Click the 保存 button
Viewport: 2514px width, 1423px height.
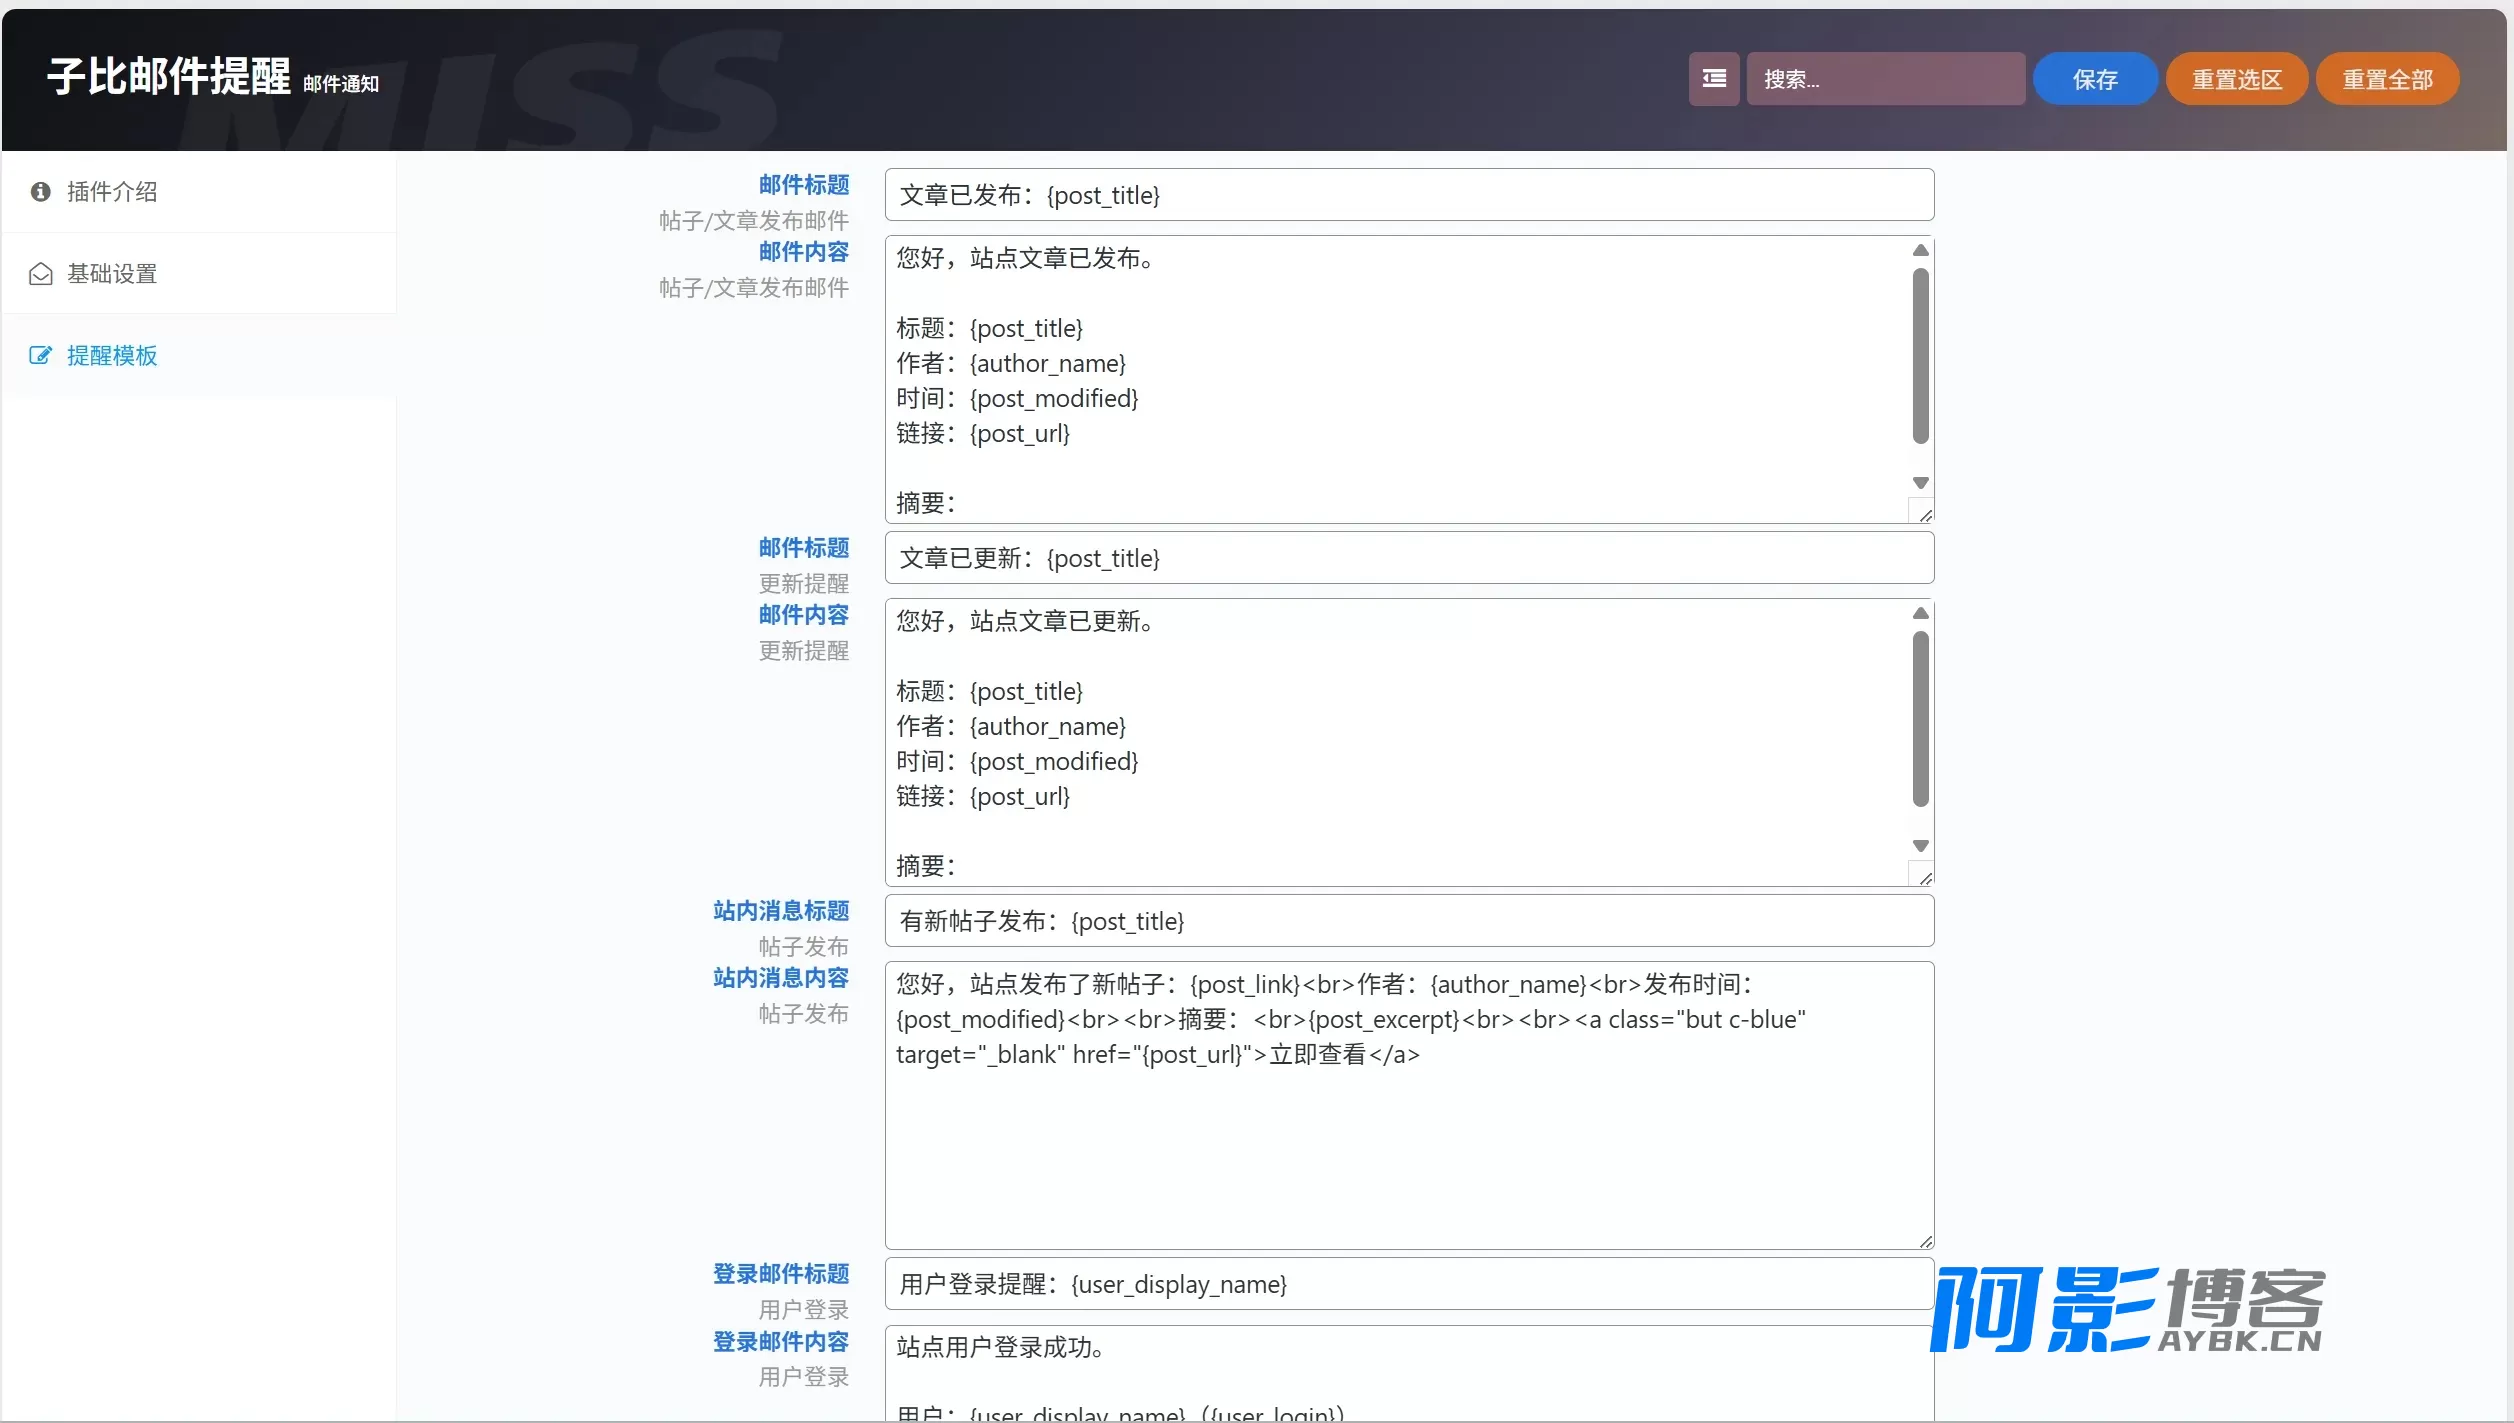pyautogui.click(x=2095, y=79)
